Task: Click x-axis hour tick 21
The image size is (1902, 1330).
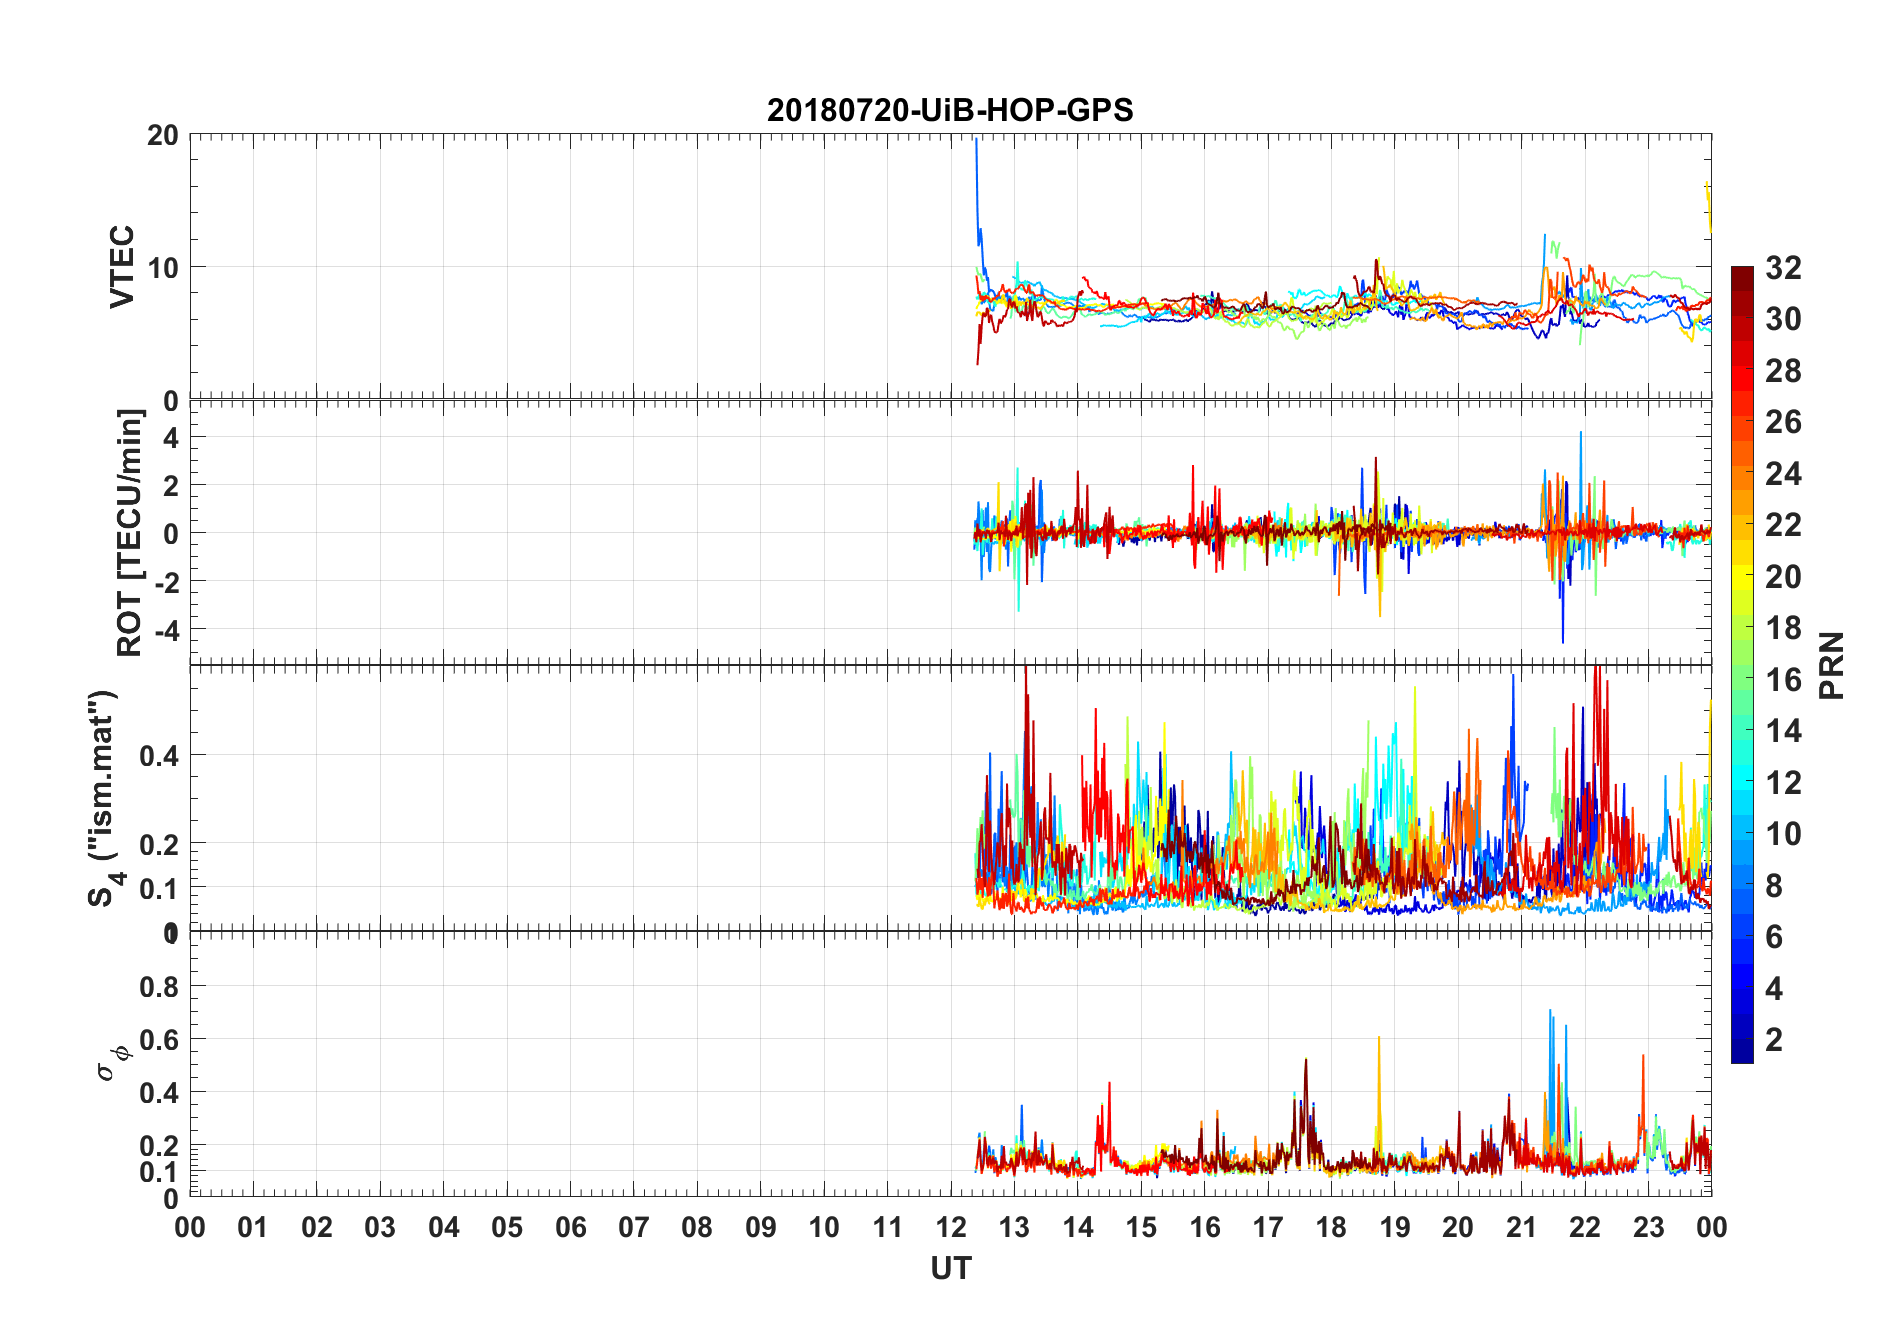Action: click(x=1522, y=1227)
